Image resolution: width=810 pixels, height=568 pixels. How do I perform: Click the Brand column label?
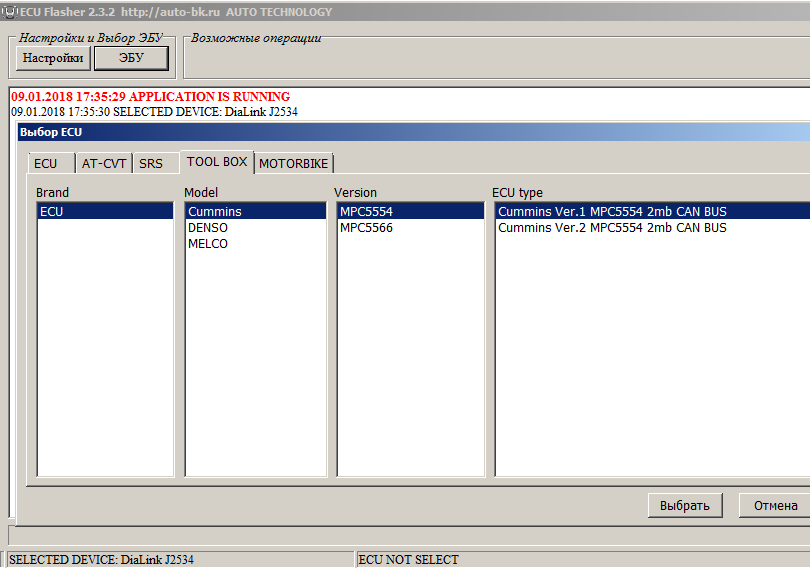tap(52, 193)
